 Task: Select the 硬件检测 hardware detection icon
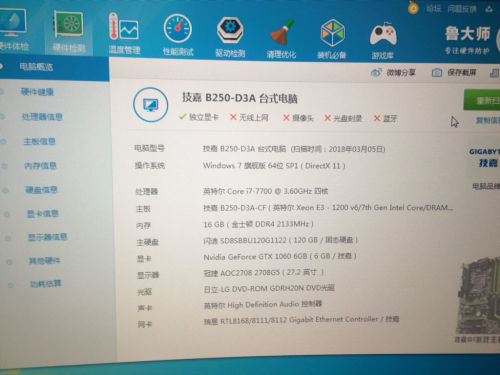point(69,25)
